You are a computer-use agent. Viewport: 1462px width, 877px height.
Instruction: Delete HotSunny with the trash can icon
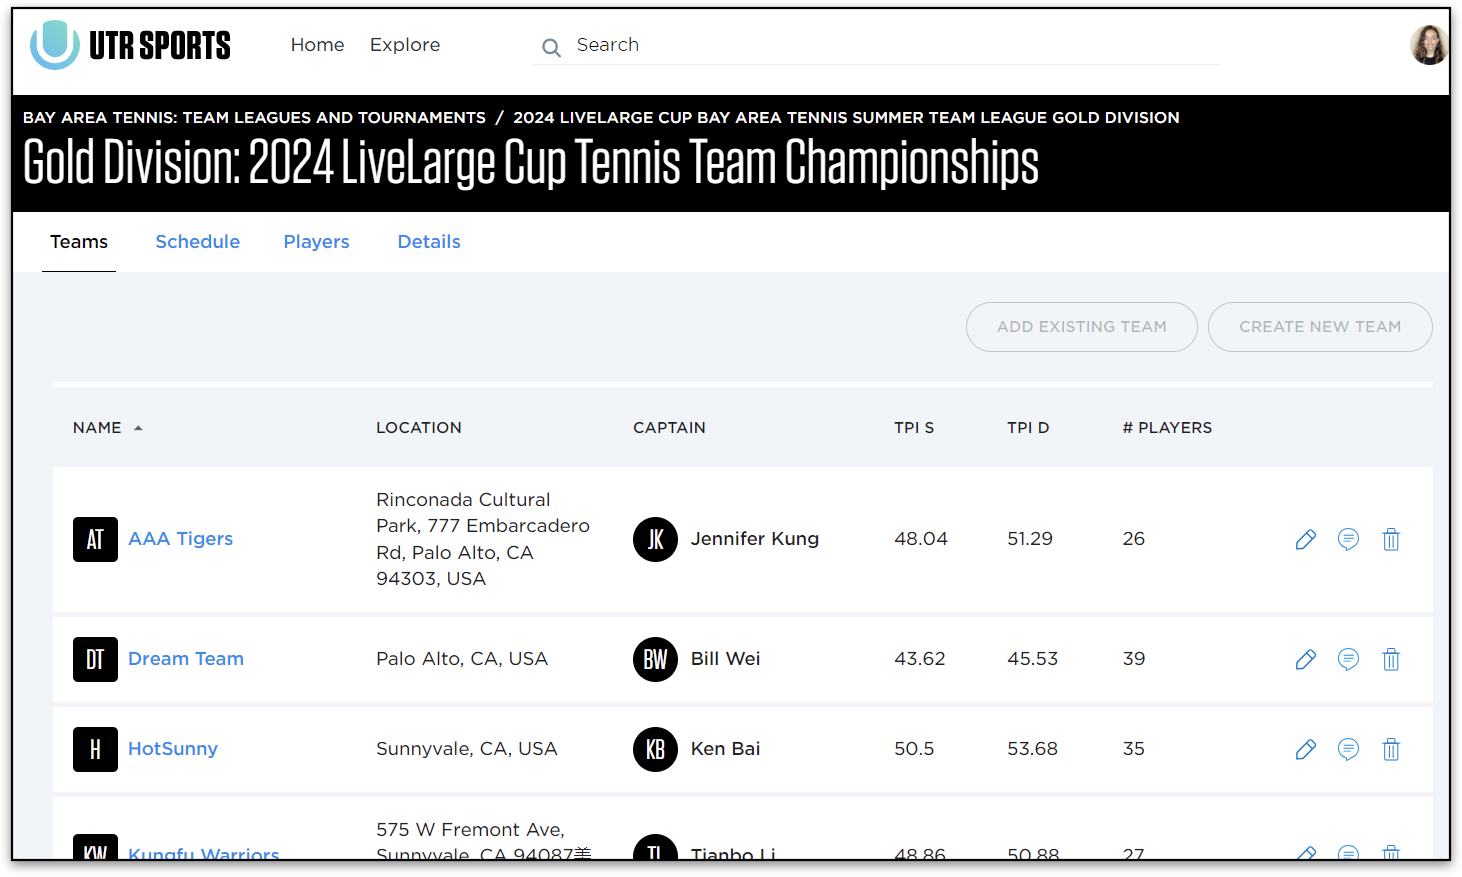point(1391,749)
